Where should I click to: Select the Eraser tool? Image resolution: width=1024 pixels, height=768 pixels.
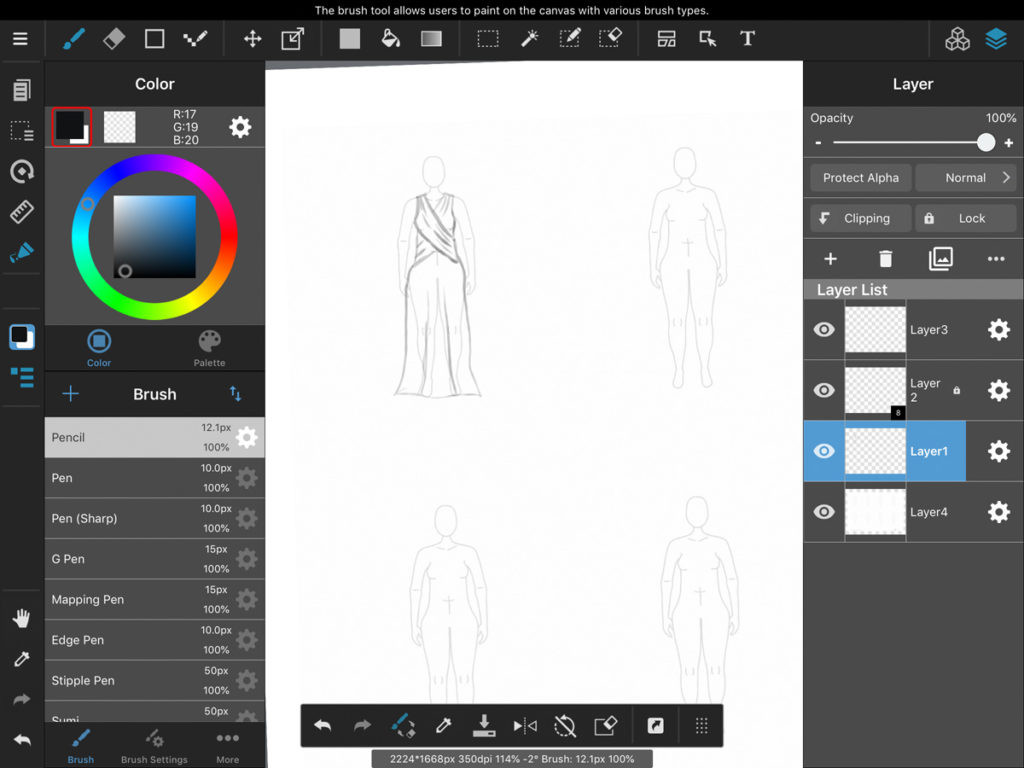[x=114, y=39]
